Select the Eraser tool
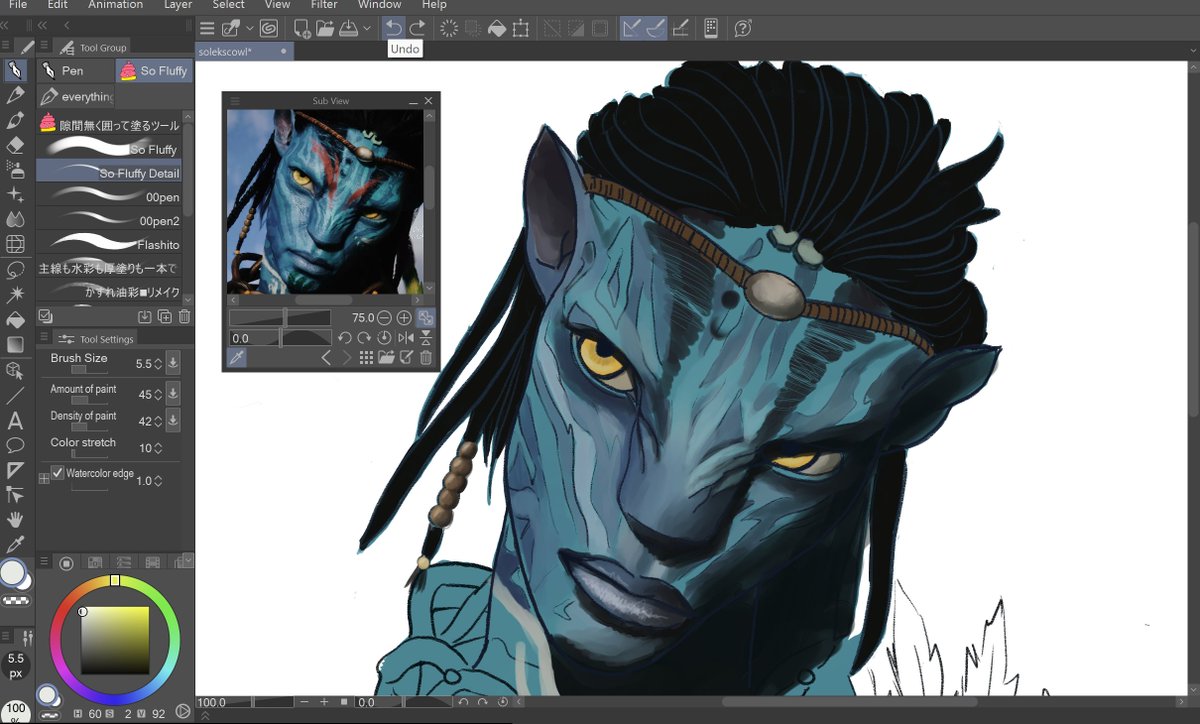This screenshot has height=724, width=1200. pos(15,145)
